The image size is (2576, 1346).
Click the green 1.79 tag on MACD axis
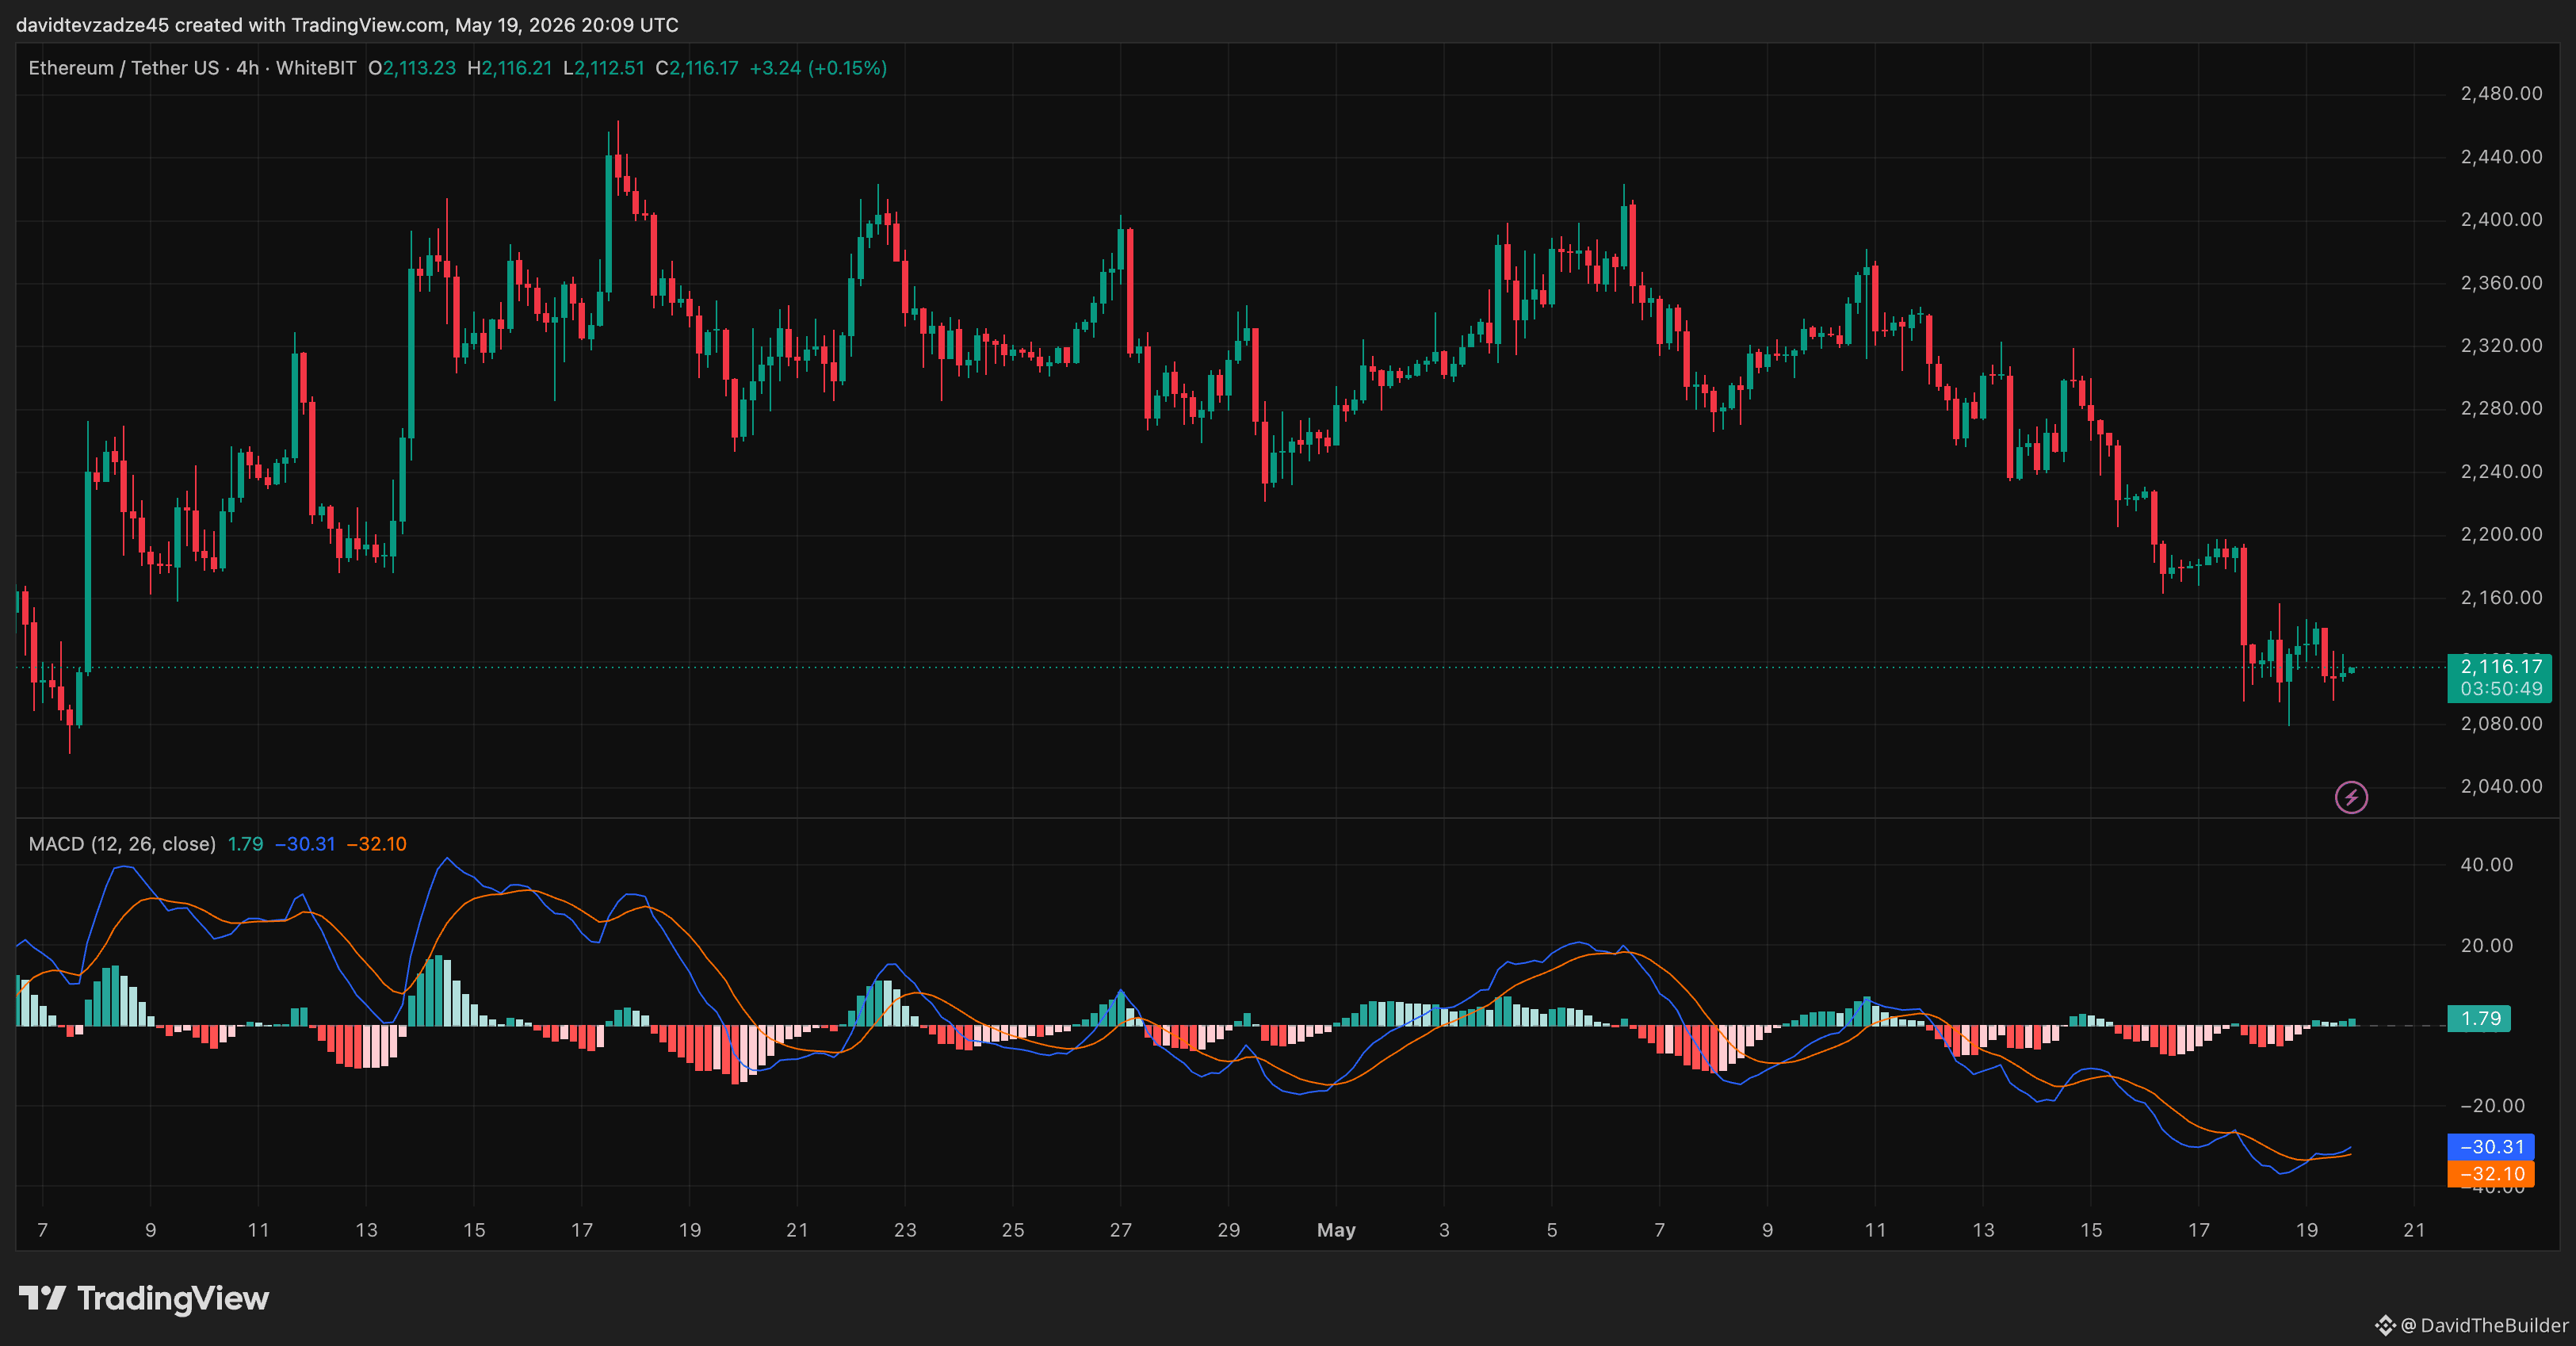pos(2480,1018)
